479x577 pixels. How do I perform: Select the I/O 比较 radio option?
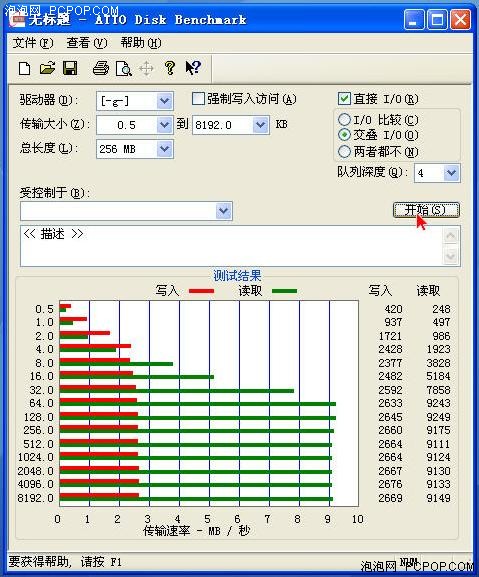pos(344,119)
